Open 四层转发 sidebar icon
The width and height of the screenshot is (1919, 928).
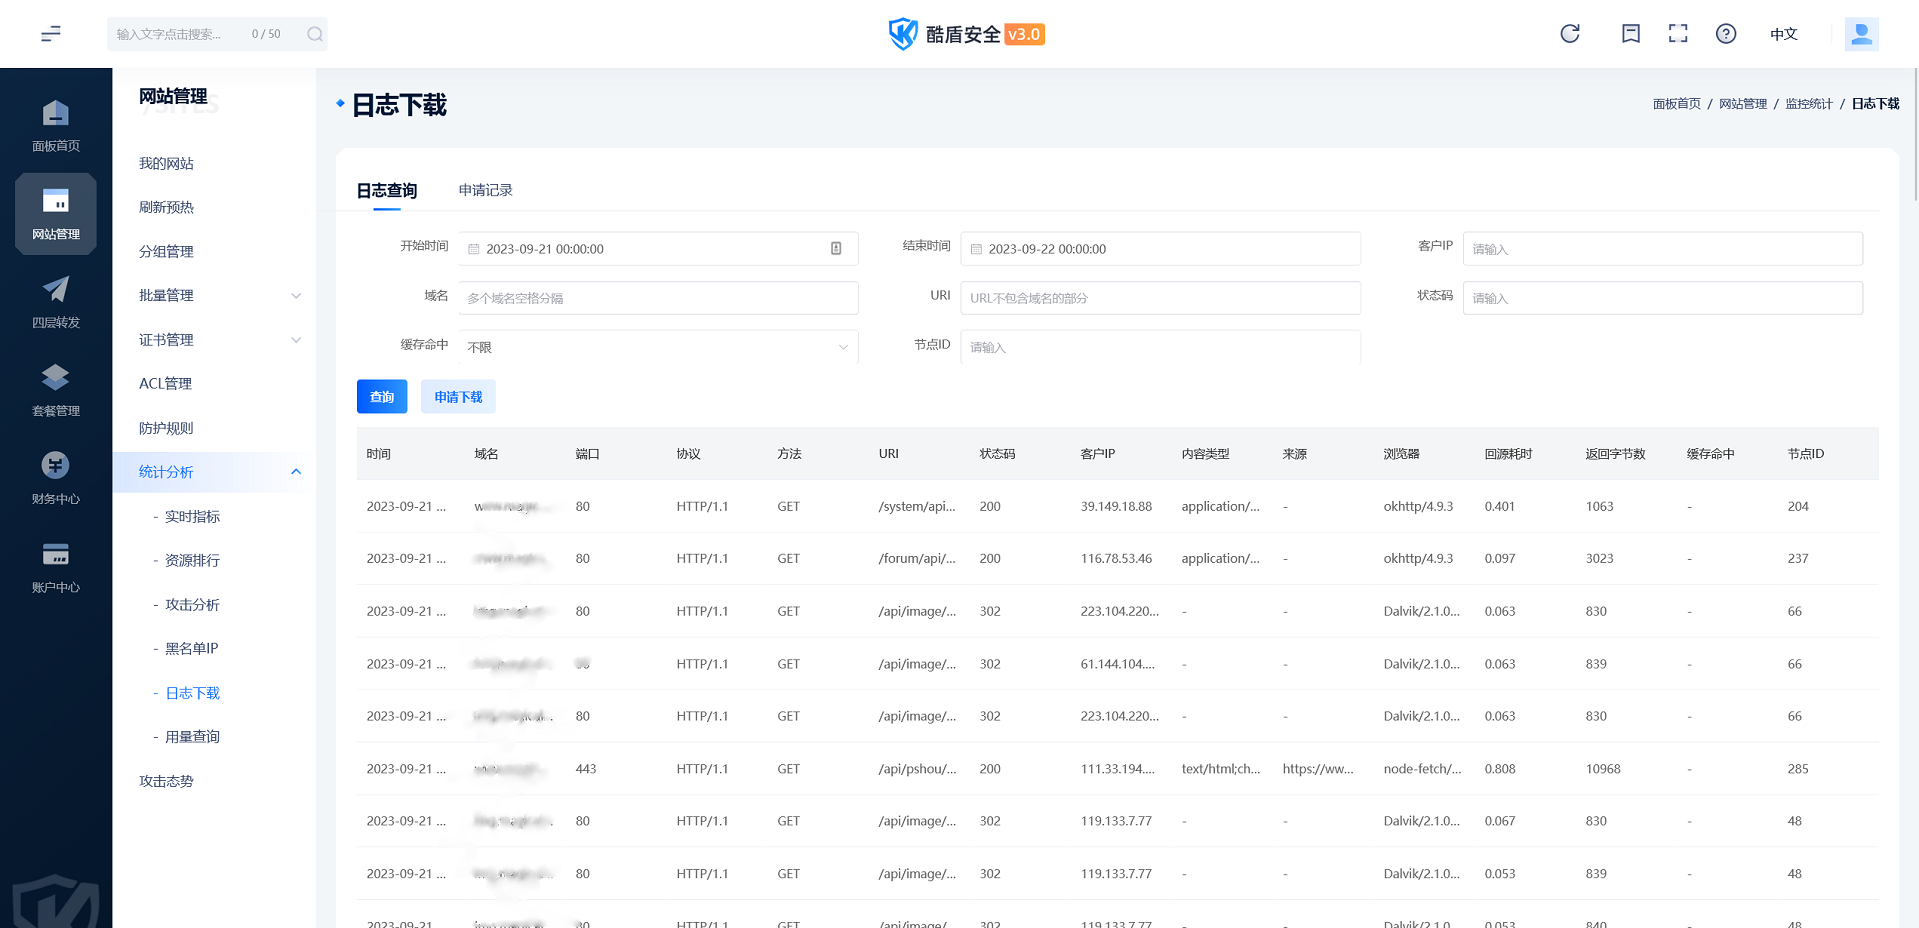point(56,302)
